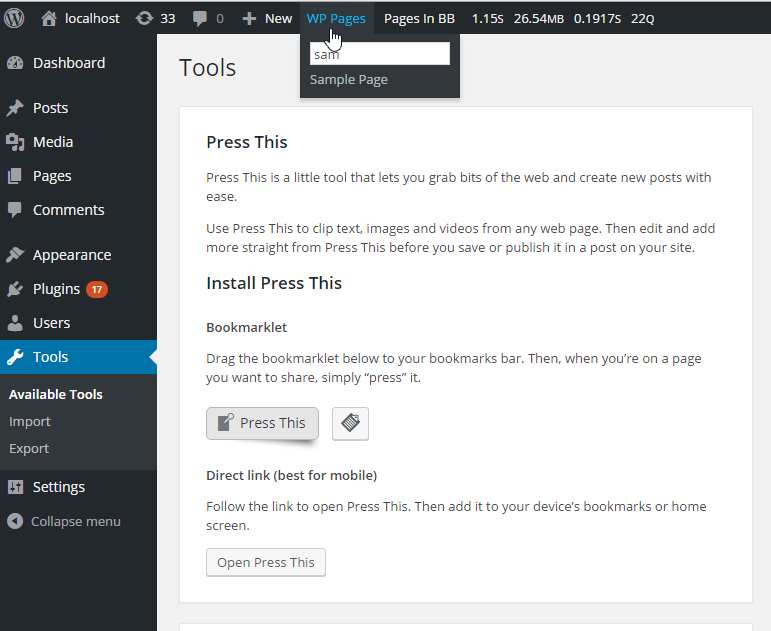This screenshot has width=771, height=631.
Task: Open Pages section in sidebar
Action: click(52, 176)
